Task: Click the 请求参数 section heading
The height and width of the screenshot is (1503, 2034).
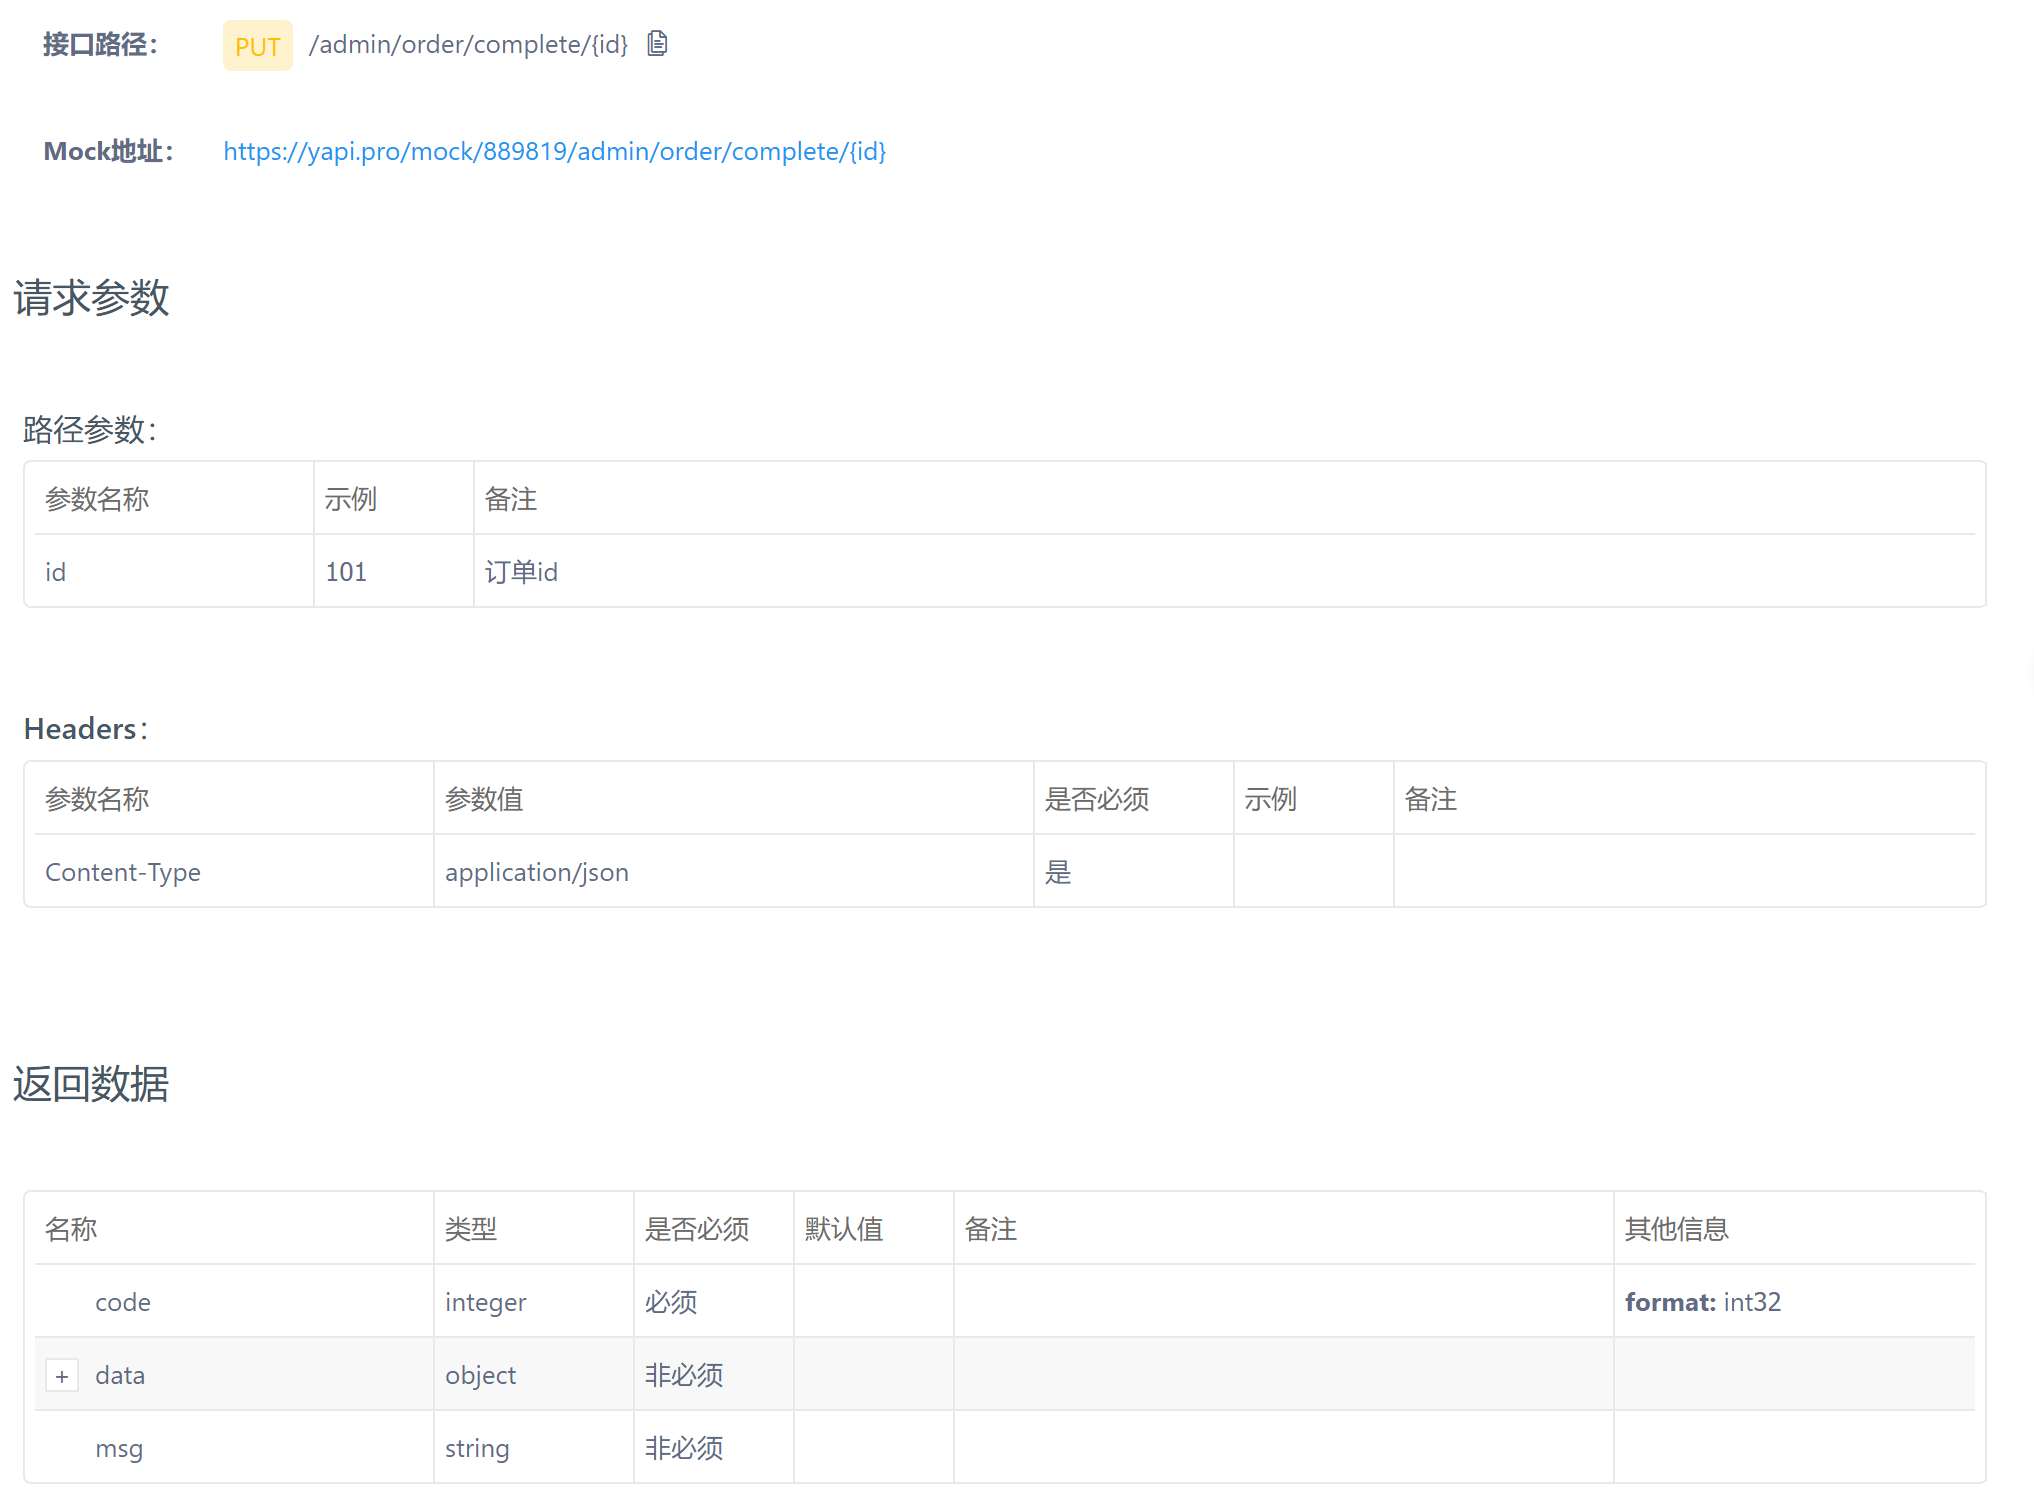Action: point(91,298)
